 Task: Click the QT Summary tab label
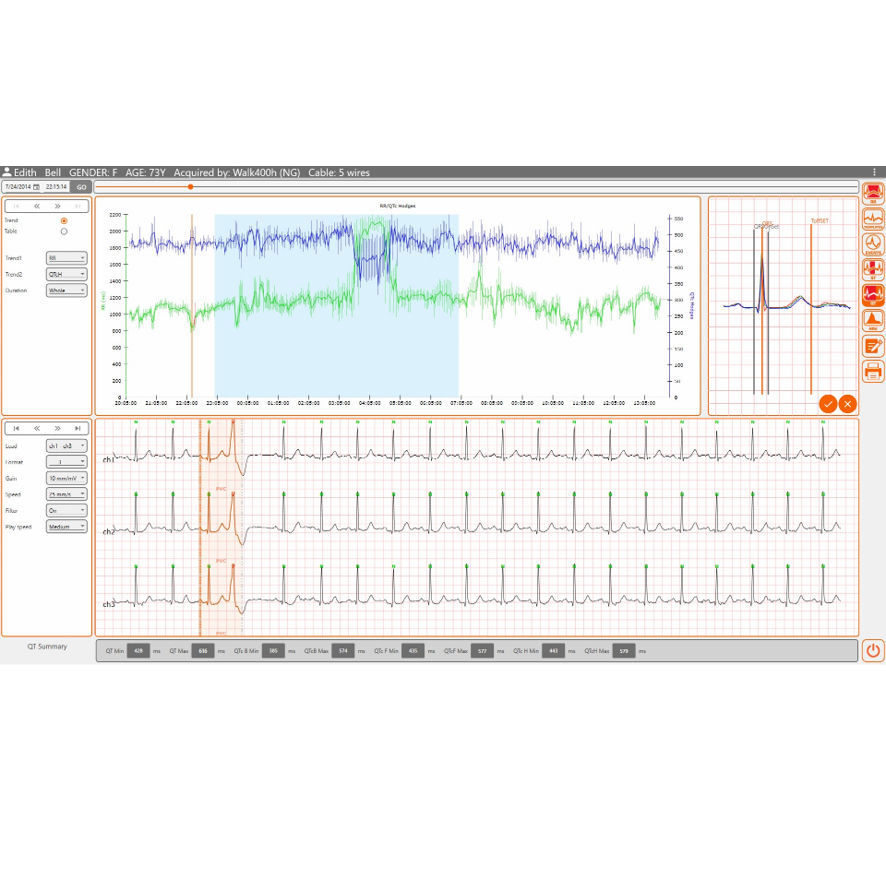click(x=48, y=647)
